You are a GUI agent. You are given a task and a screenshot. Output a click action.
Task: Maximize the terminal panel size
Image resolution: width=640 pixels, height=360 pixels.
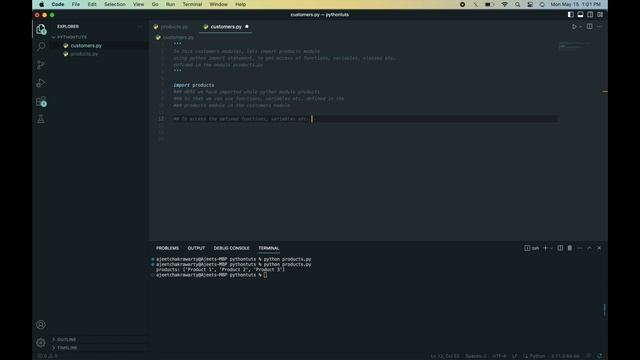click(589, 248)
